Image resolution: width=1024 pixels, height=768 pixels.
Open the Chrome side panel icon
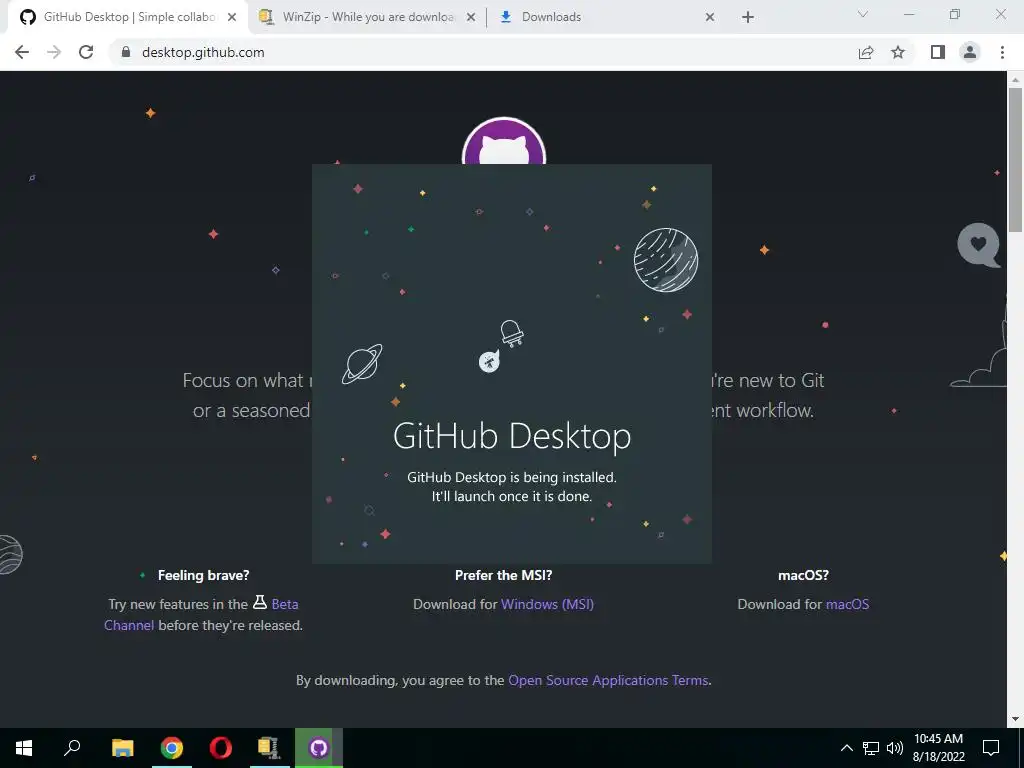[938, 52]
